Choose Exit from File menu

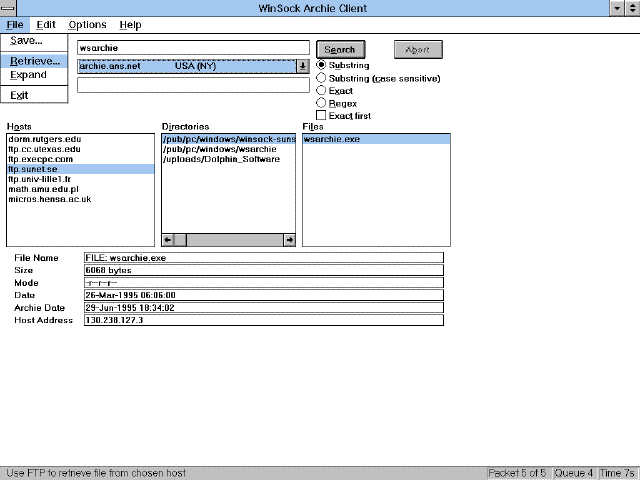click(x=34, y=95)
